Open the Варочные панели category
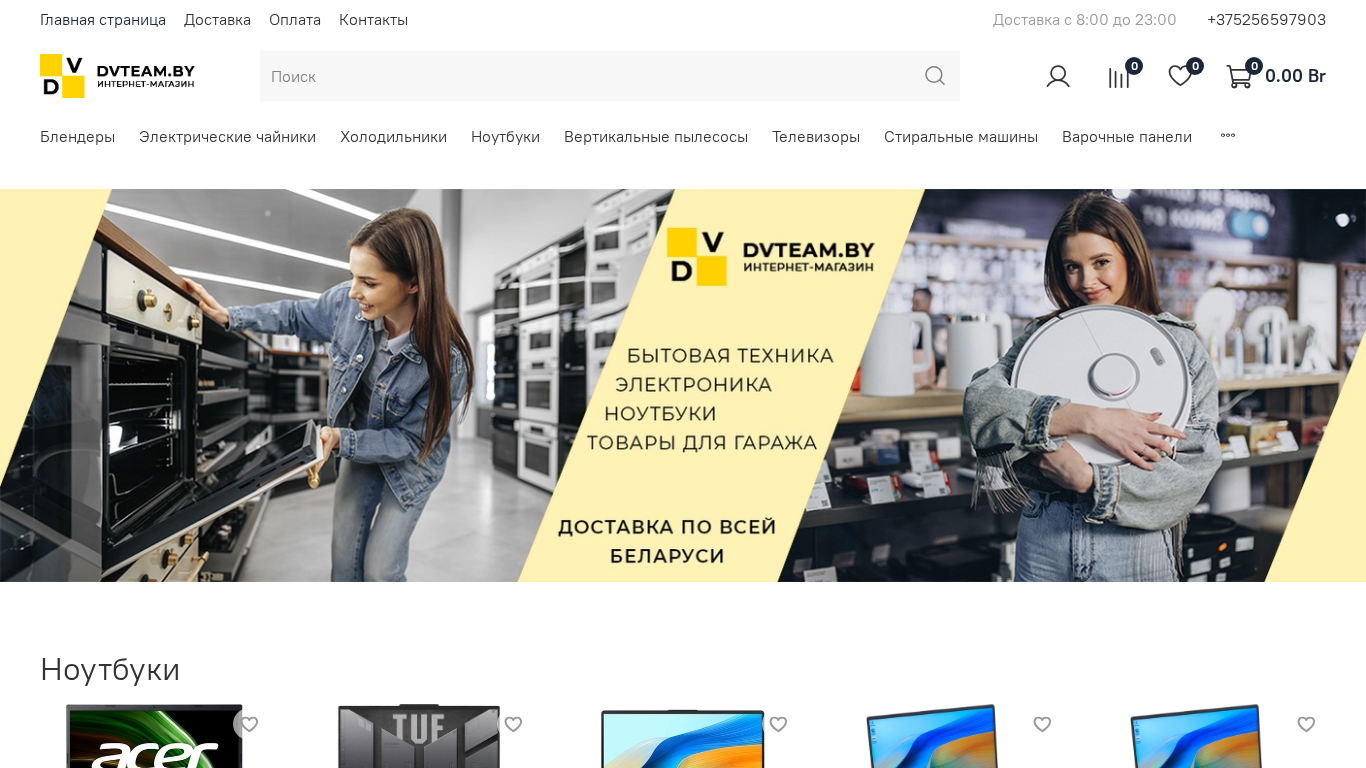Image resolution: width=1366 pixels, height=768 pixels. pos(1127,137)
